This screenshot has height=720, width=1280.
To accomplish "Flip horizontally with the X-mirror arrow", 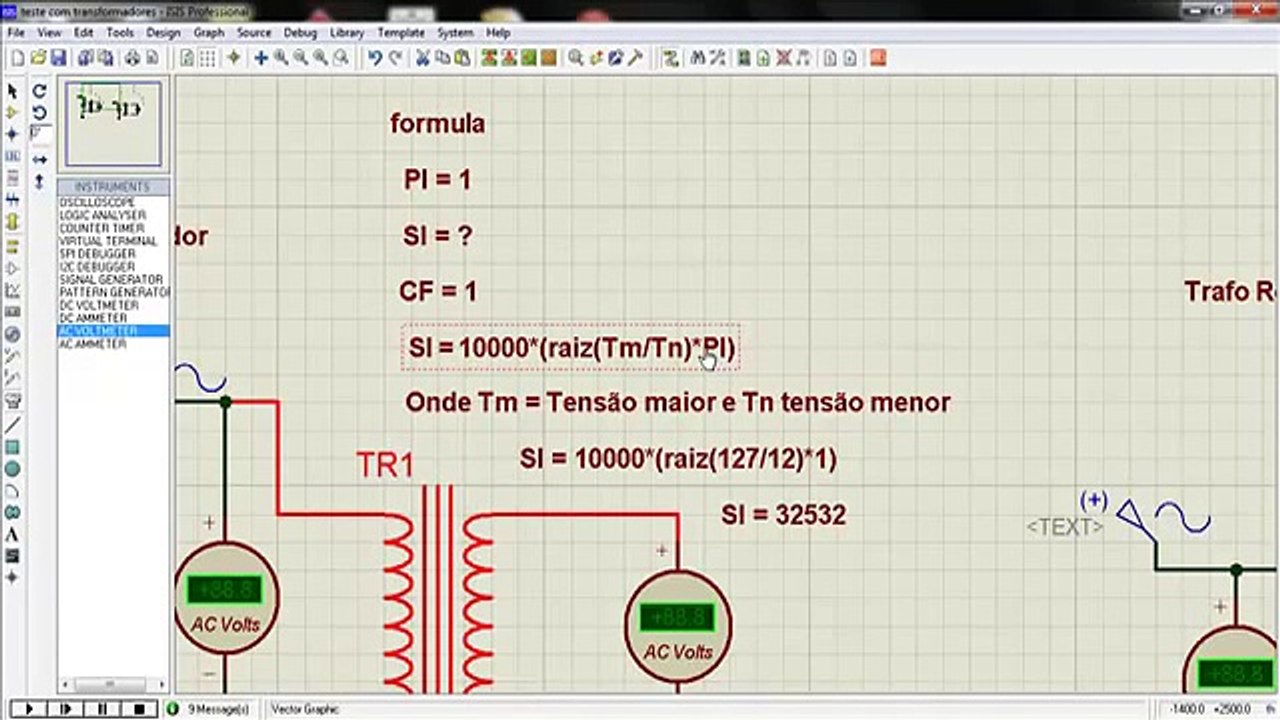I will click(x=39, y=160).
